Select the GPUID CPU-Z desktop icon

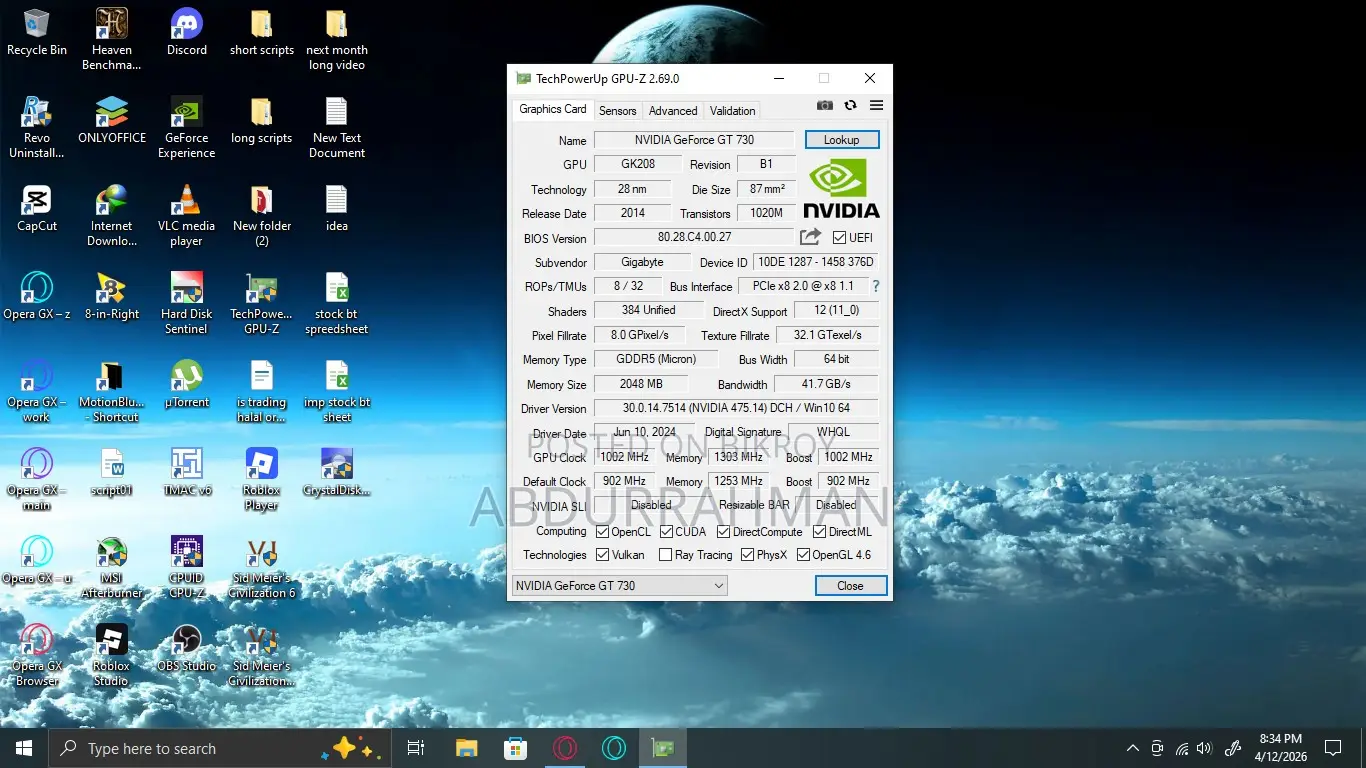click(187, 566)
